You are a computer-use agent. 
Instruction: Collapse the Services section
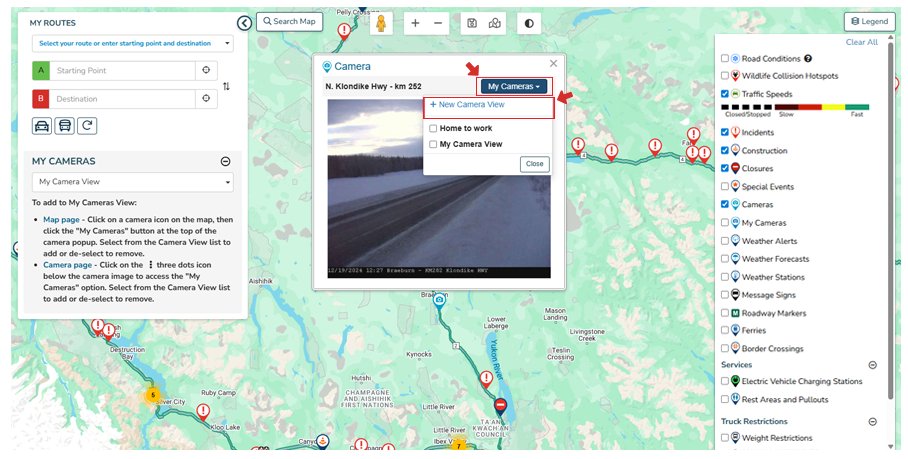(872, 365)
